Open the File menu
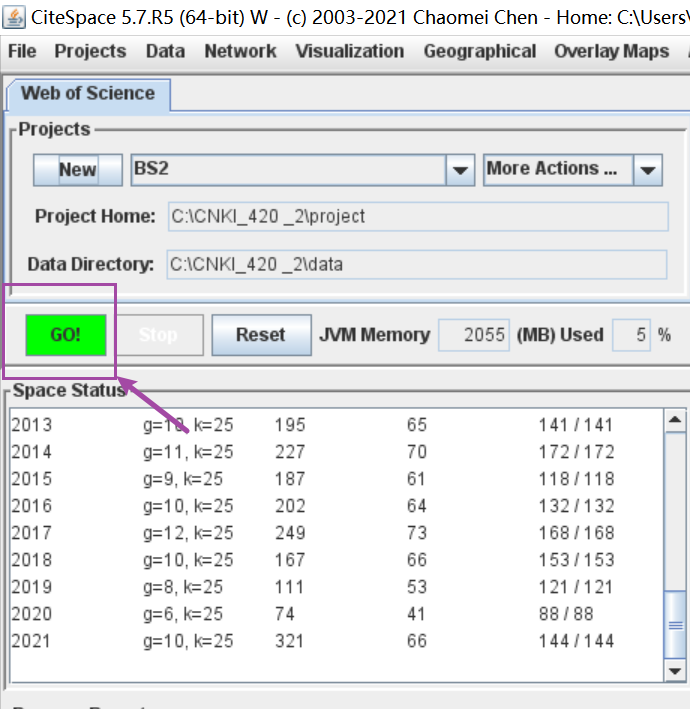Image resolution: width=690 pixels, height=709 pixels. click(22, 51)
